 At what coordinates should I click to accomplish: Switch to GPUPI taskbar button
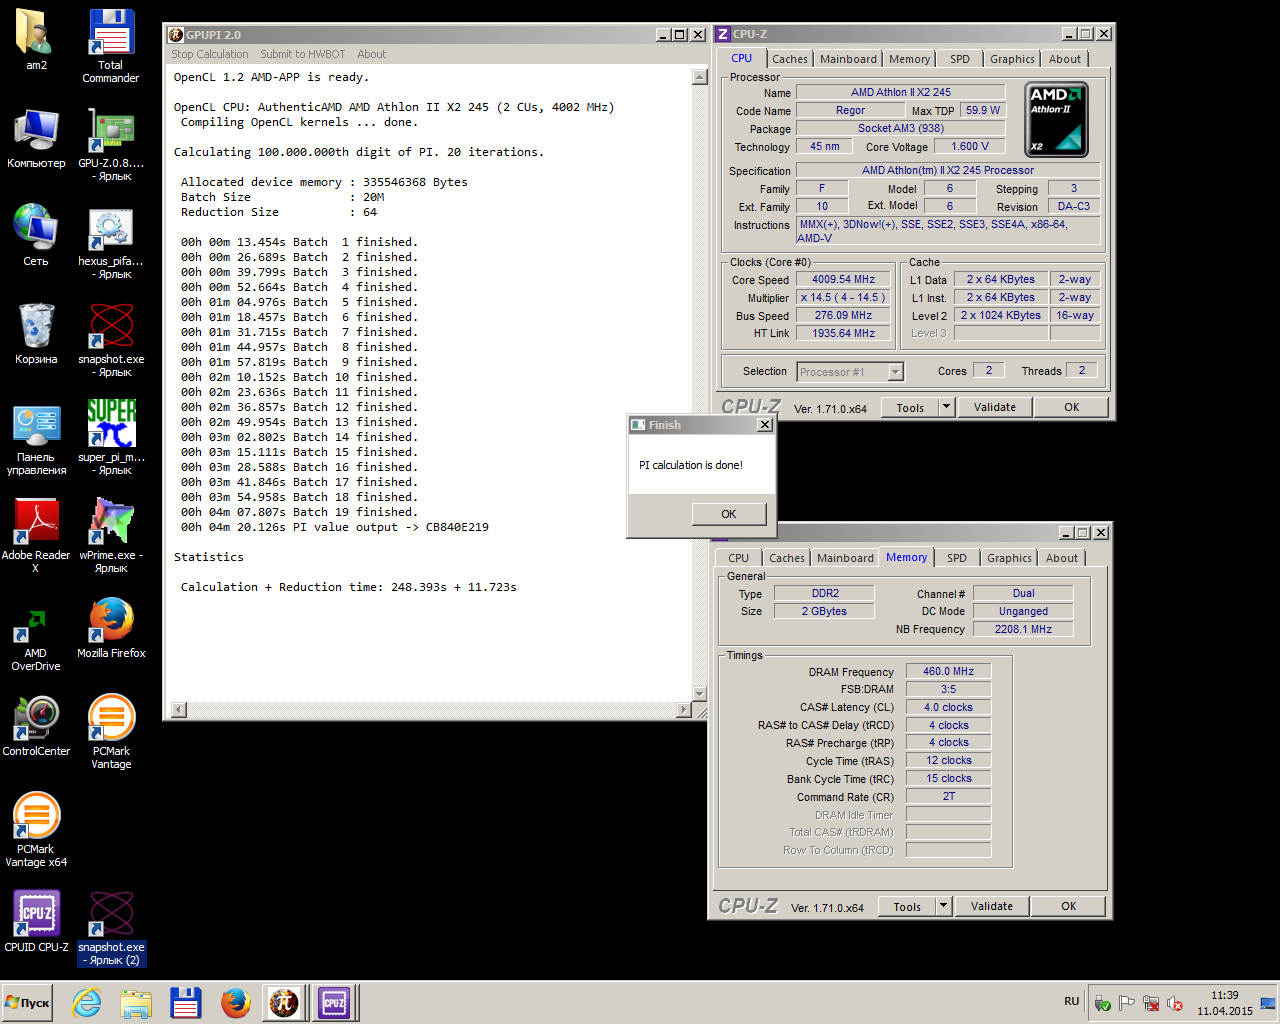(284, 1002)
